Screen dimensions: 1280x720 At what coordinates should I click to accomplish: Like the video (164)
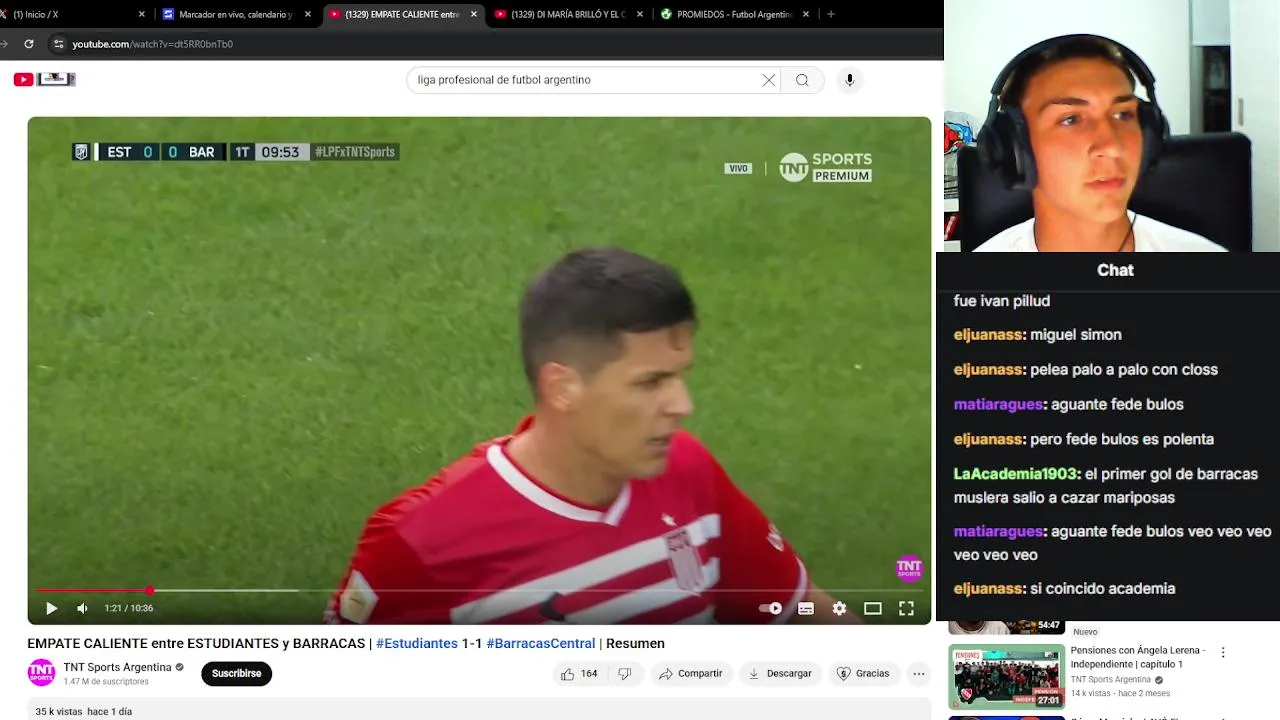pos(579,674)
